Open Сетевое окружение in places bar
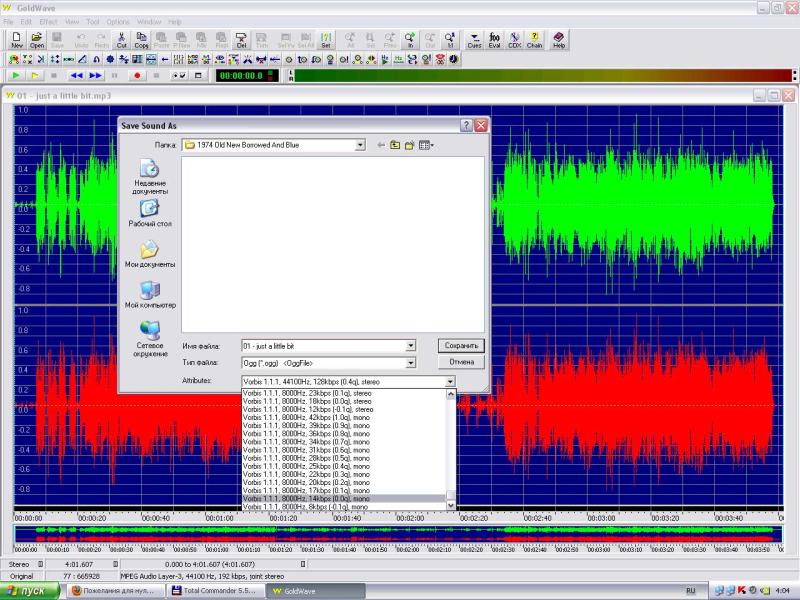This screenshot has width=800, height=600. 150,339
